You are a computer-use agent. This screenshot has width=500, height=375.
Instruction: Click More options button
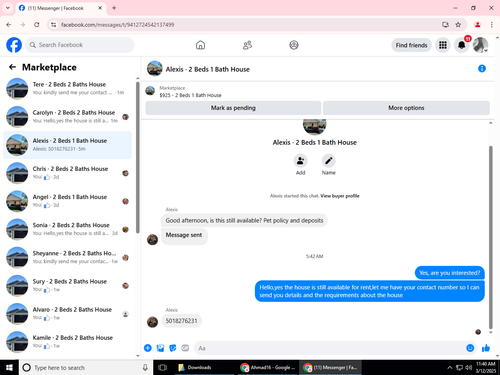pyautogui.click(x=406, y=108)
